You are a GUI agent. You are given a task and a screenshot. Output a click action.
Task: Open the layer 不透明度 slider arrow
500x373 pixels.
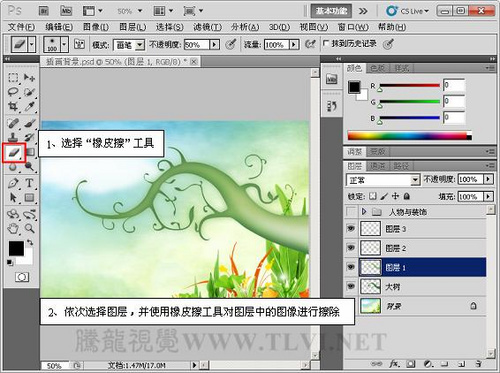pyautogui.click(x=488, y=179)
